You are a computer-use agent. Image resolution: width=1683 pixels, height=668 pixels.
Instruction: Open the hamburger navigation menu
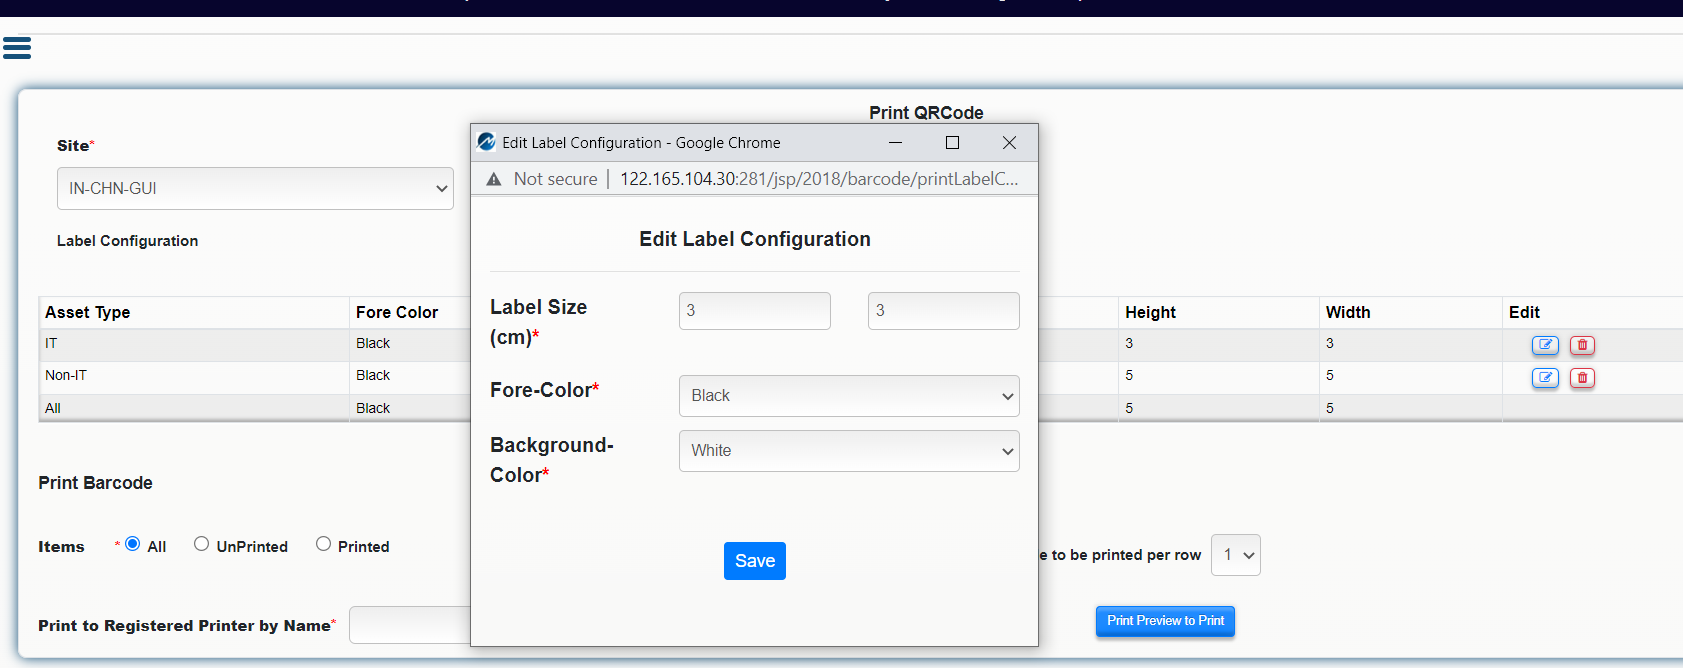[x=17, y=47]
